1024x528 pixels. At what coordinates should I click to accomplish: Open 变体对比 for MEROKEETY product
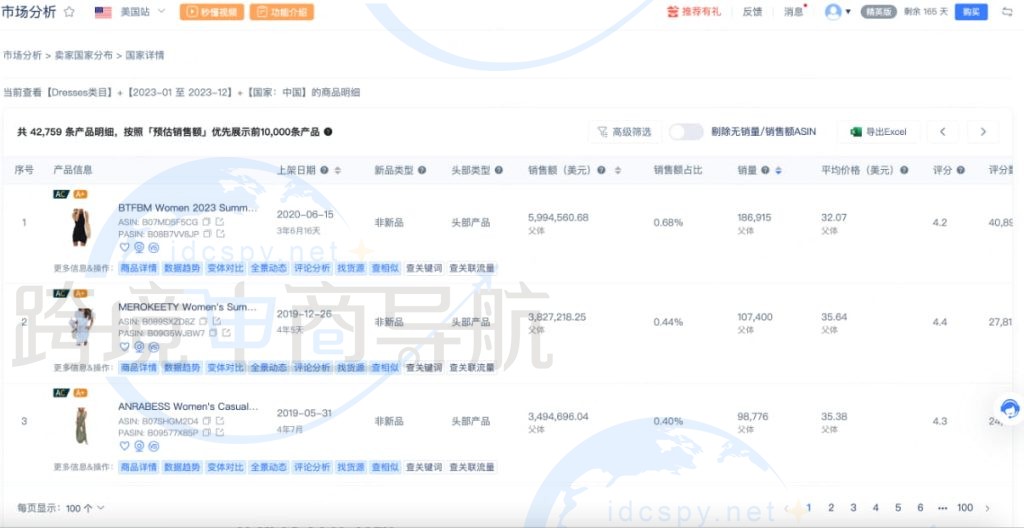point(225,367)
